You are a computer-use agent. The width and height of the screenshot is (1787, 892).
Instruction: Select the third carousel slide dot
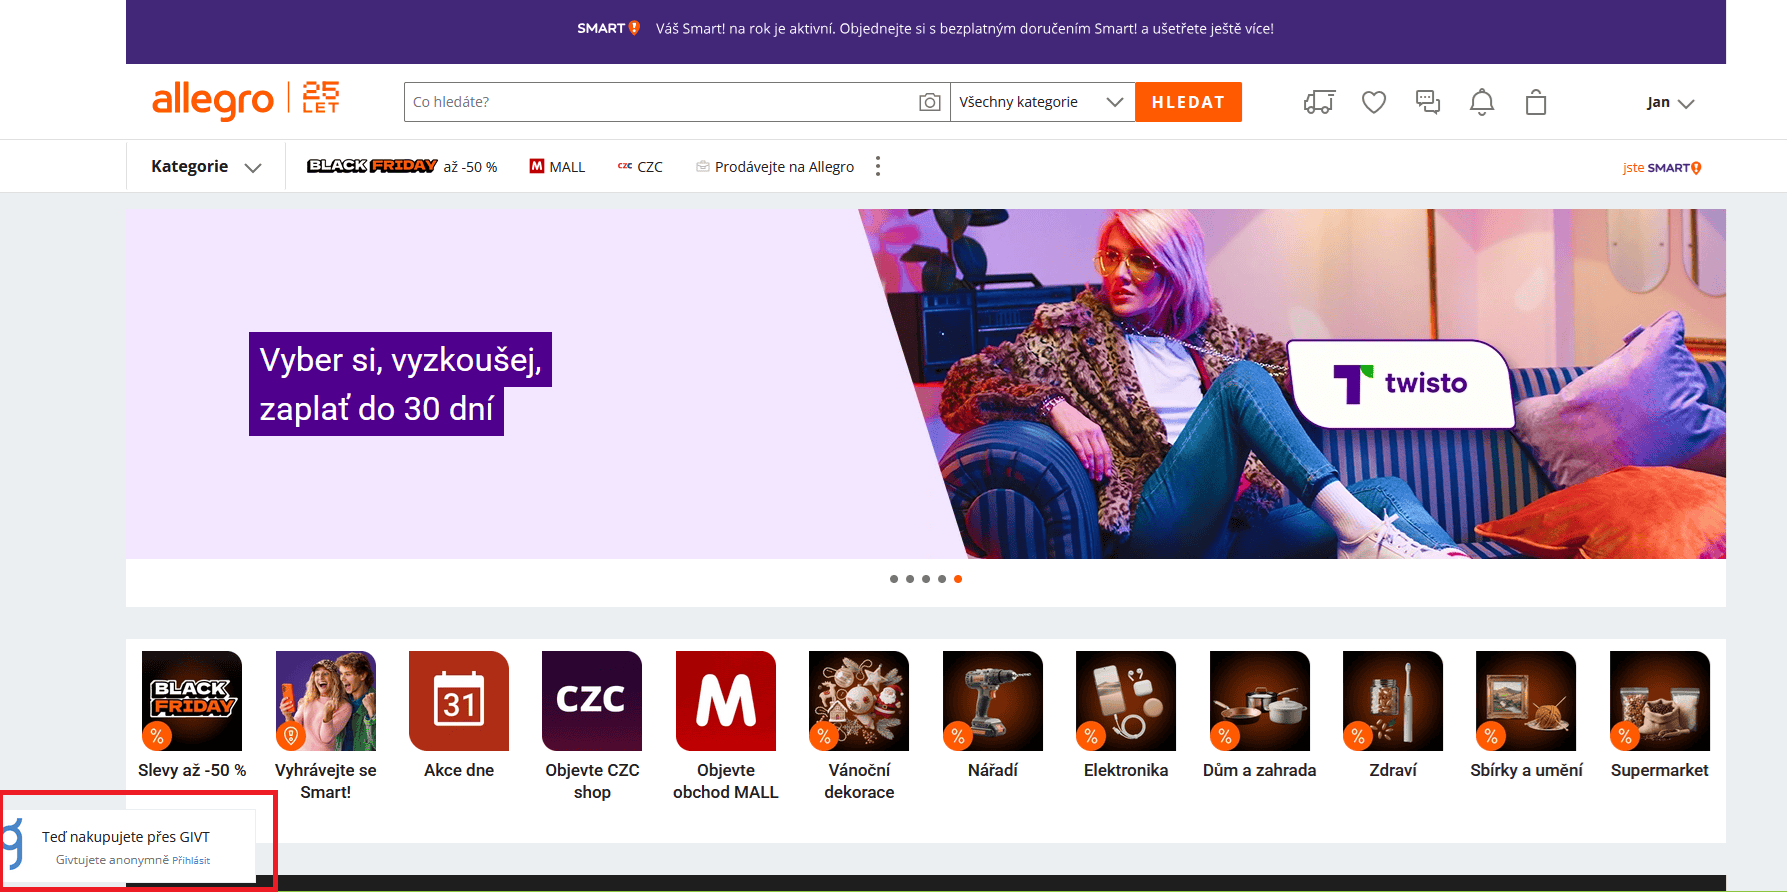click(926, 579)
